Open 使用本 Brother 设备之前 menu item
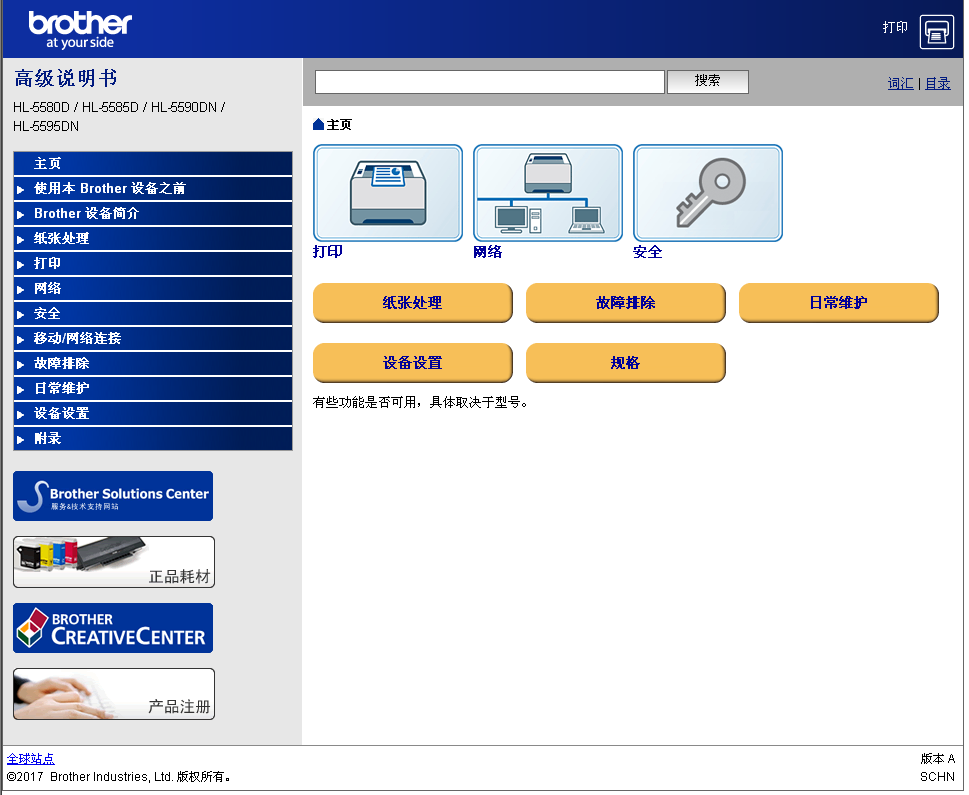 [x=153, y=189]
